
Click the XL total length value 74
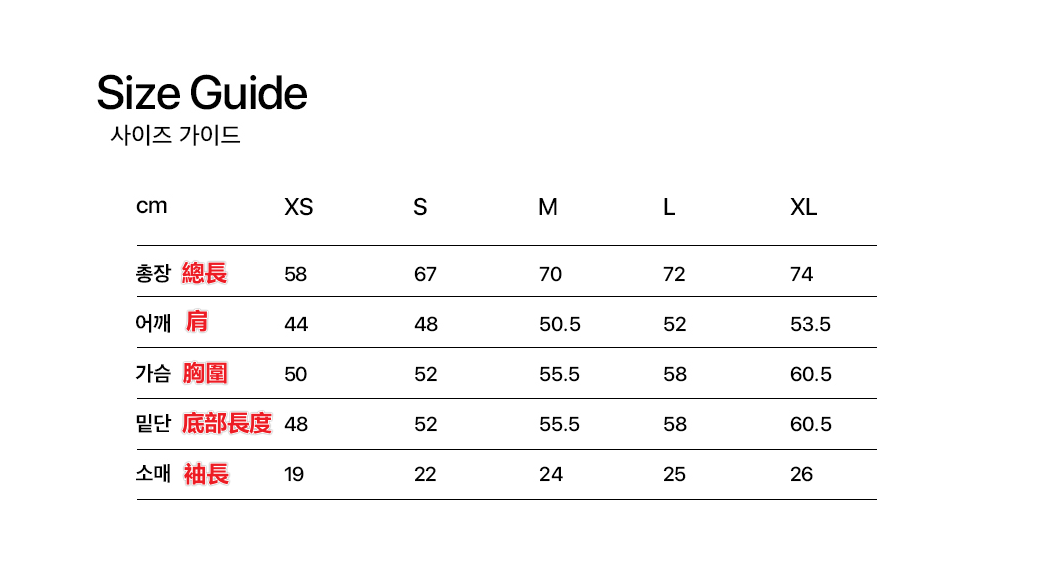(x=801, y=274)
